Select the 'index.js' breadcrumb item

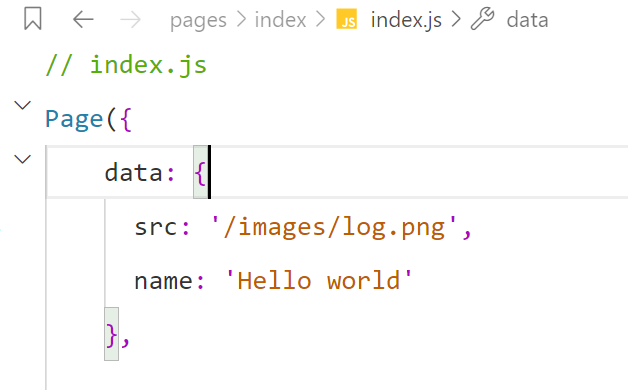pyautogui.click(x=406, y=20)
